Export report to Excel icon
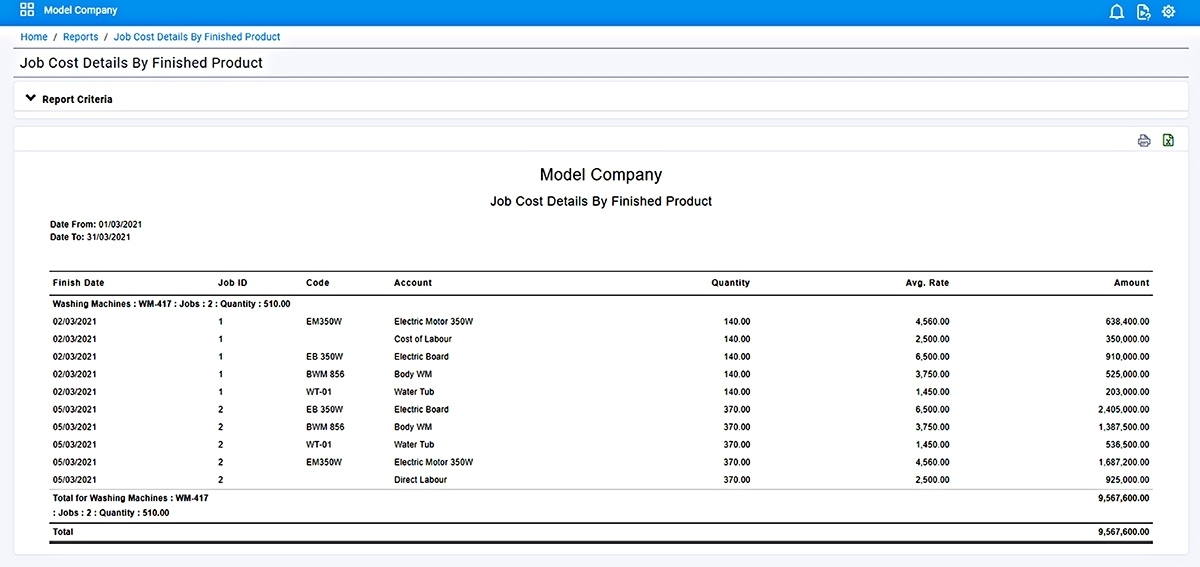This screenshot has height=567, width=1200. coord(1168,141)
